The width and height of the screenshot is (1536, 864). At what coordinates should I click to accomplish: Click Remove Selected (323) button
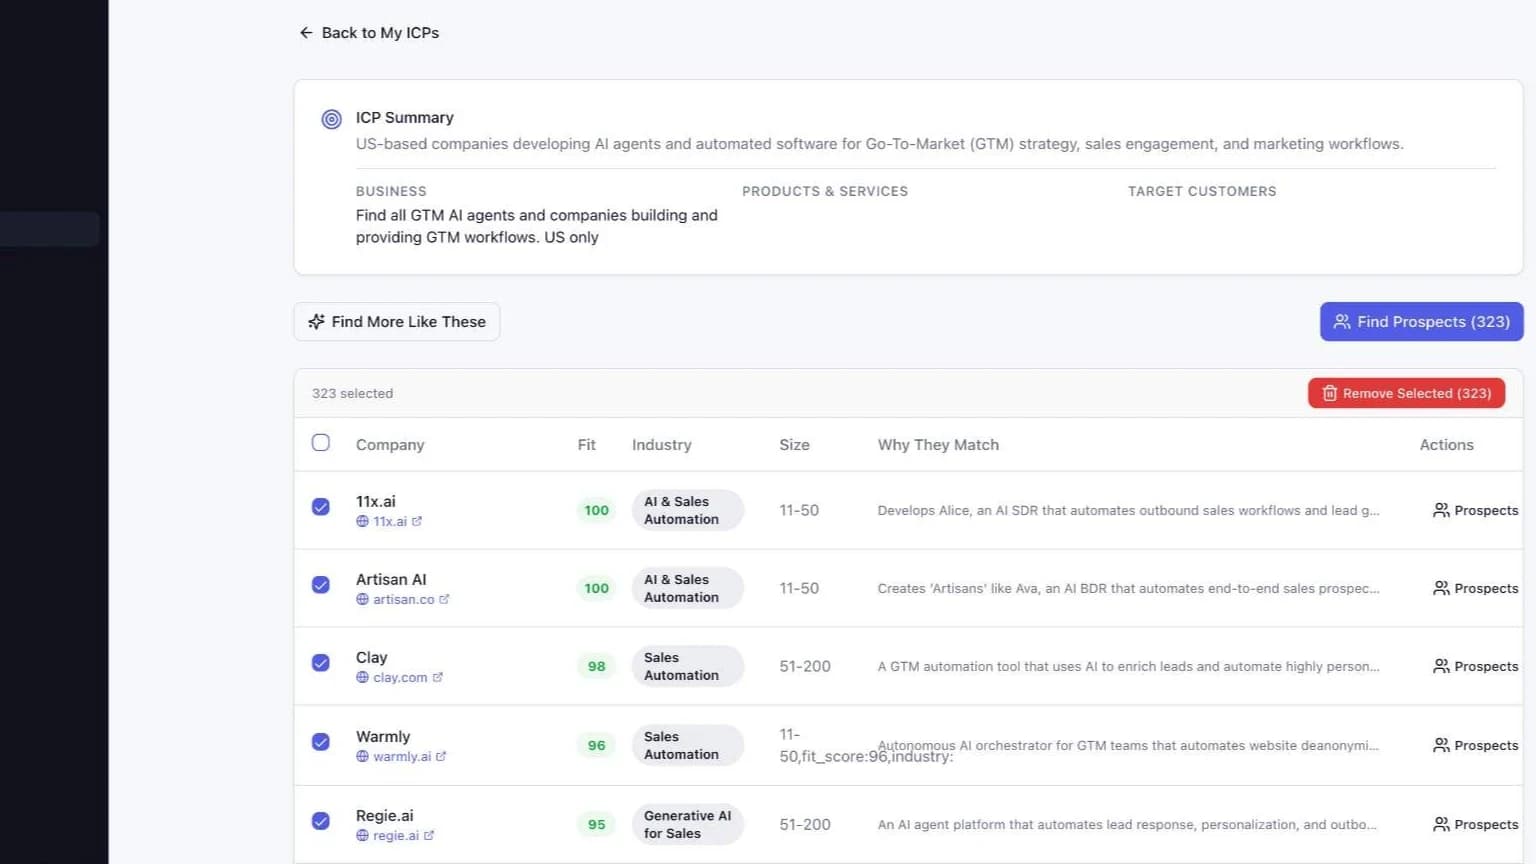click(1406, 393)
